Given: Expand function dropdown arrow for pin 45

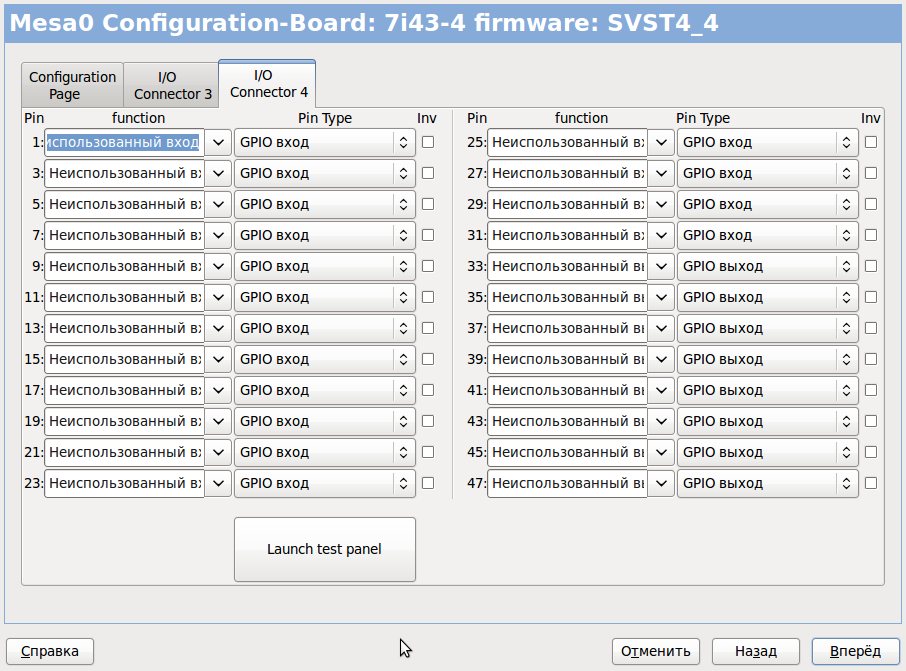Looking at the screenshot, I should pyautogui.click(x=661, y=453).
